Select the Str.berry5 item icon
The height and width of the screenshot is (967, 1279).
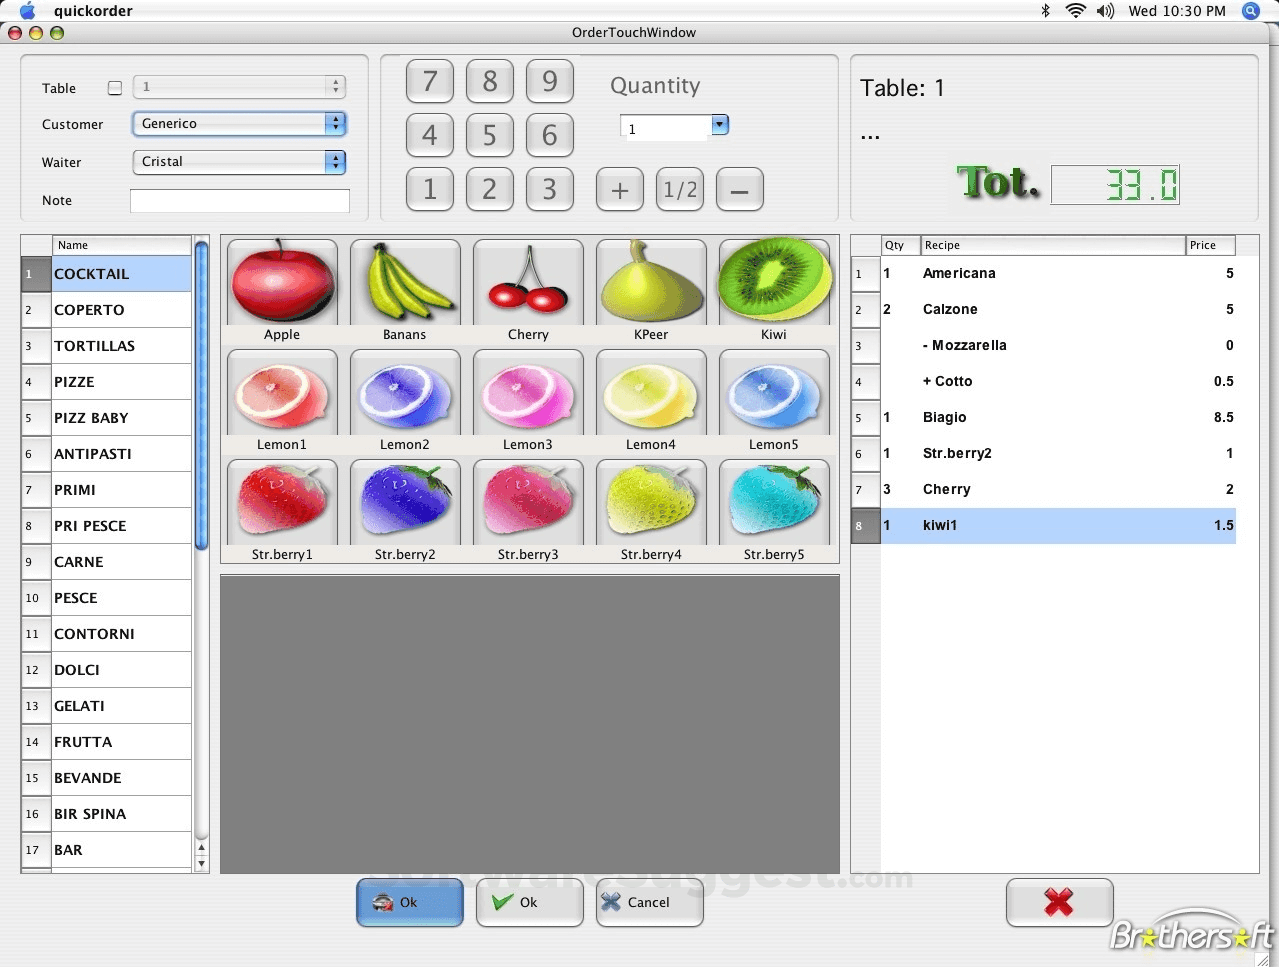point(774,501)
